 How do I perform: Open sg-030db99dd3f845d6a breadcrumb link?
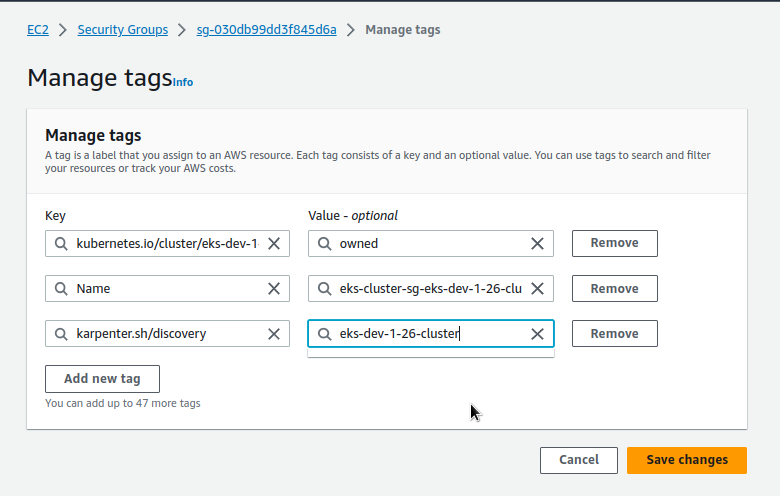click(x=267, y=30)
